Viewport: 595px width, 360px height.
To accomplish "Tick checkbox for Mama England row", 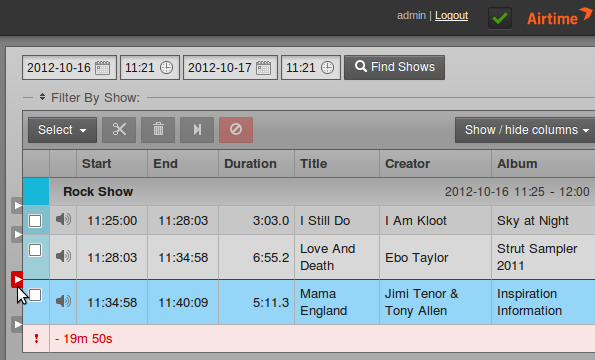I will pyautogui.click(x=35, y=295).
